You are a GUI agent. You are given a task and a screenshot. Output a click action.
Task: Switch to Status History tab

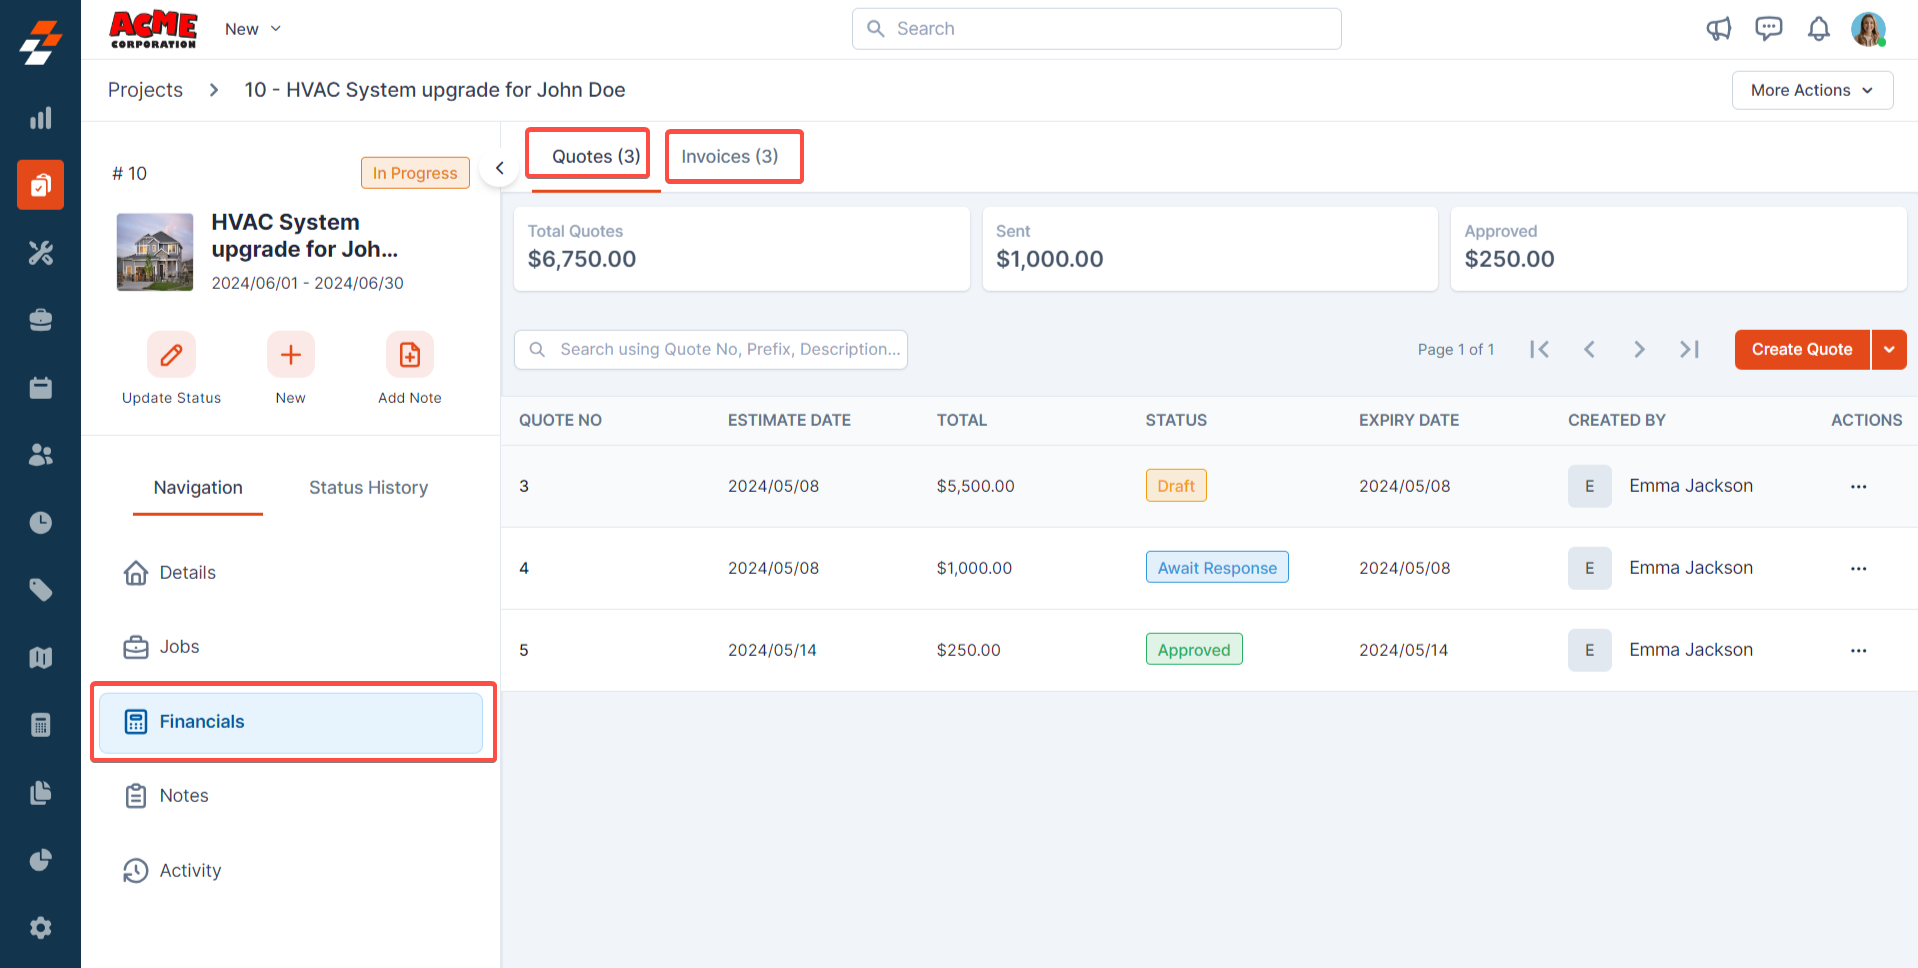368,488
